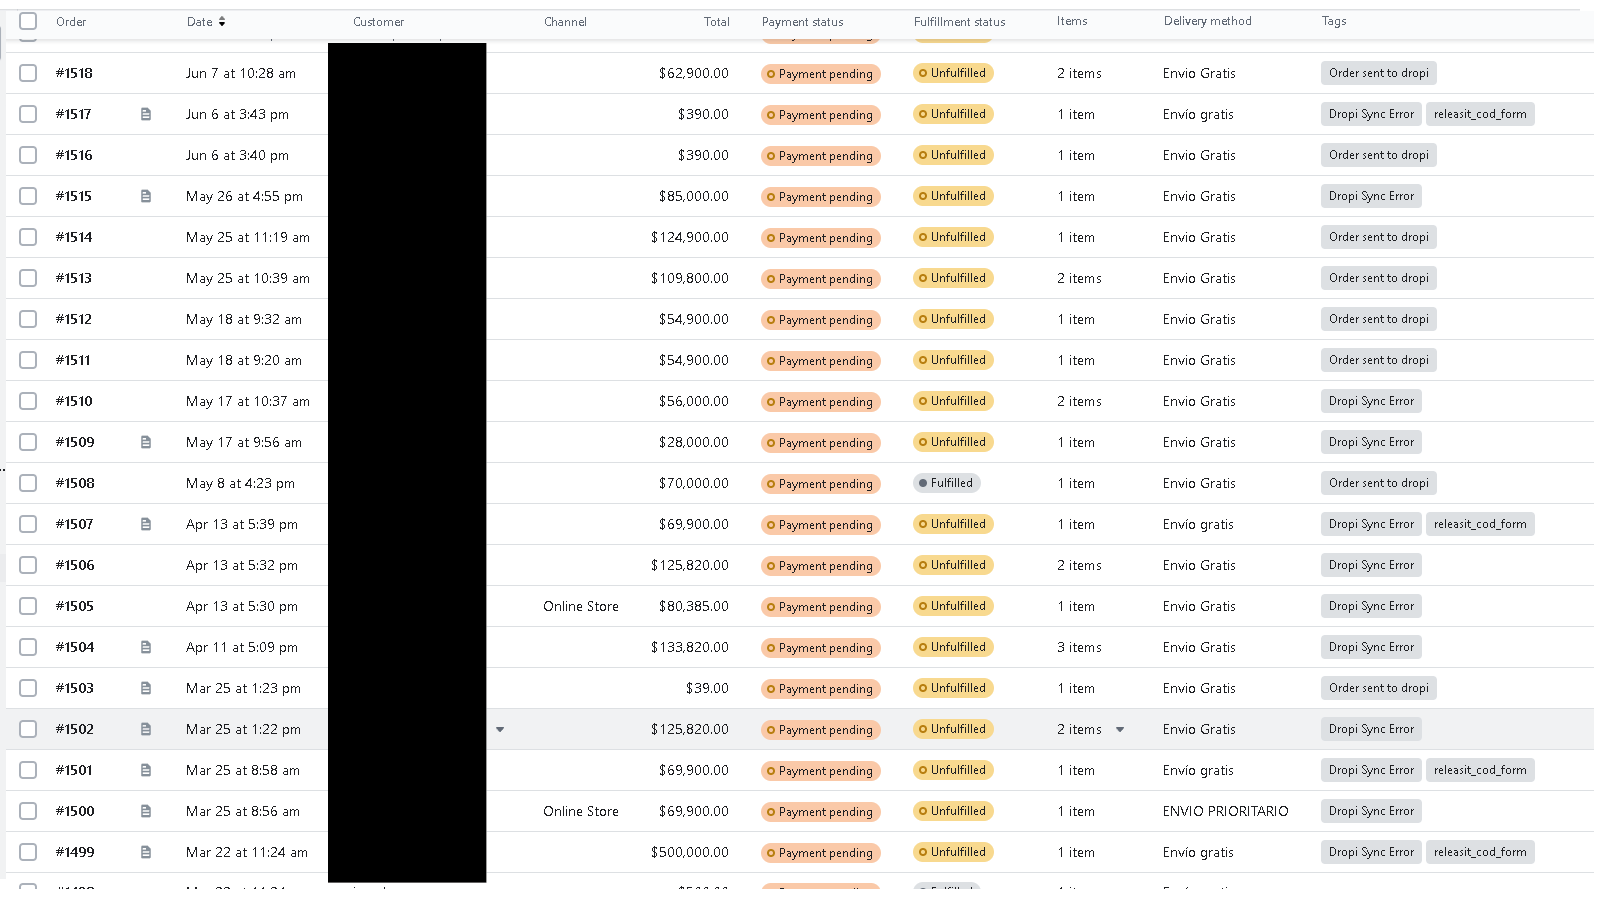Sort orders by the Date column arrows
This screenshot has height=900, width=1600.
(x=222, y=21)
